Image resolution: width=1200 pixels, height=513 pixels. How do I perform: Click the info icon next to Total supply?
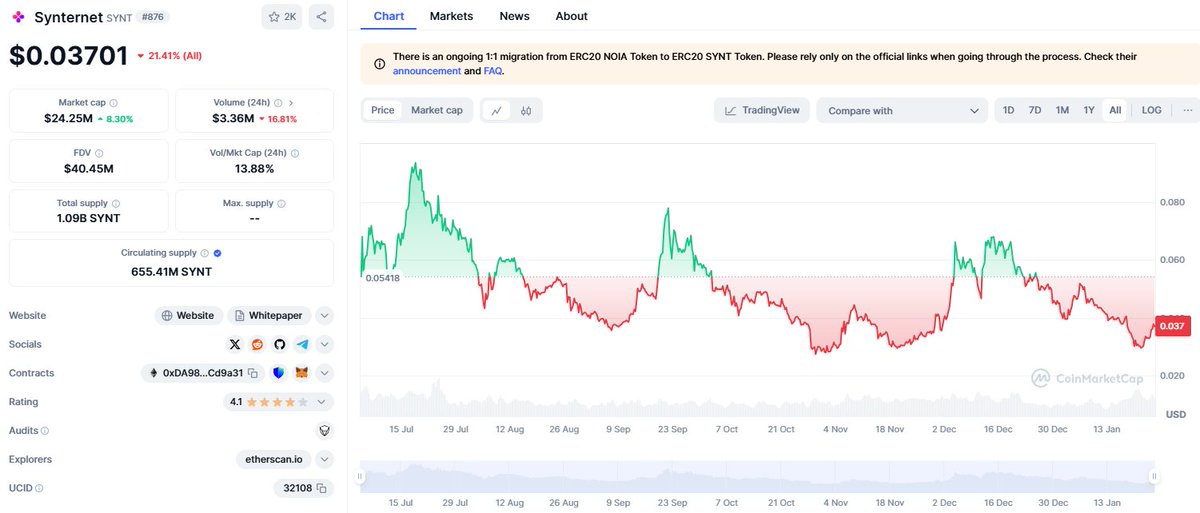pyautogui.click(x=116, y=203)
